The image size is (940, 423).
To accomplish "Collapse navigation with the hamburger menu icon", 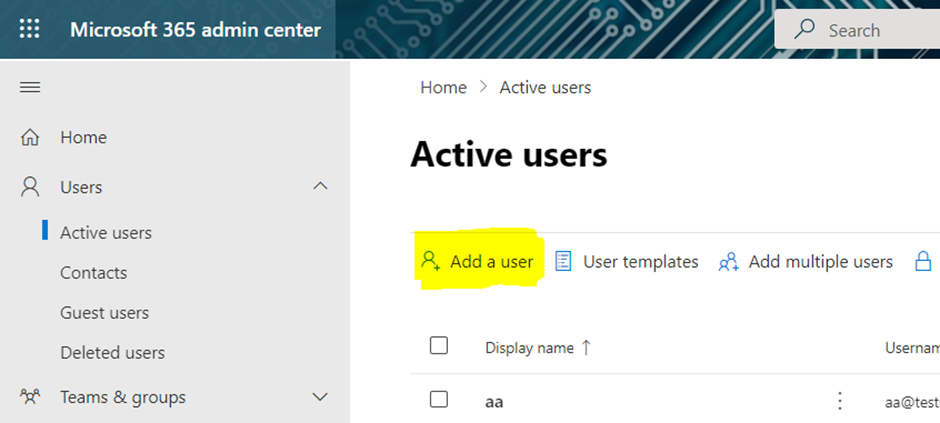I will coord(30,87).
